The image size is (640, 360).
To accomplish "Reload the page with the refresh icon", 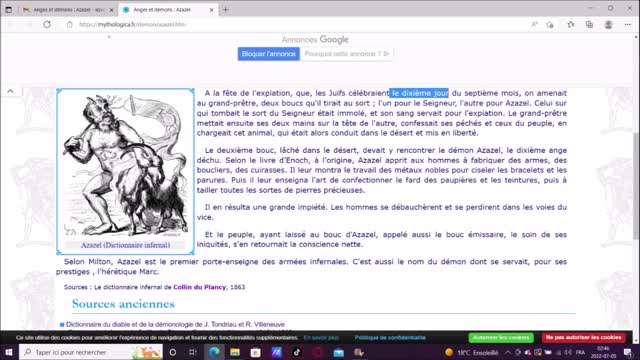I will point(47,24).
